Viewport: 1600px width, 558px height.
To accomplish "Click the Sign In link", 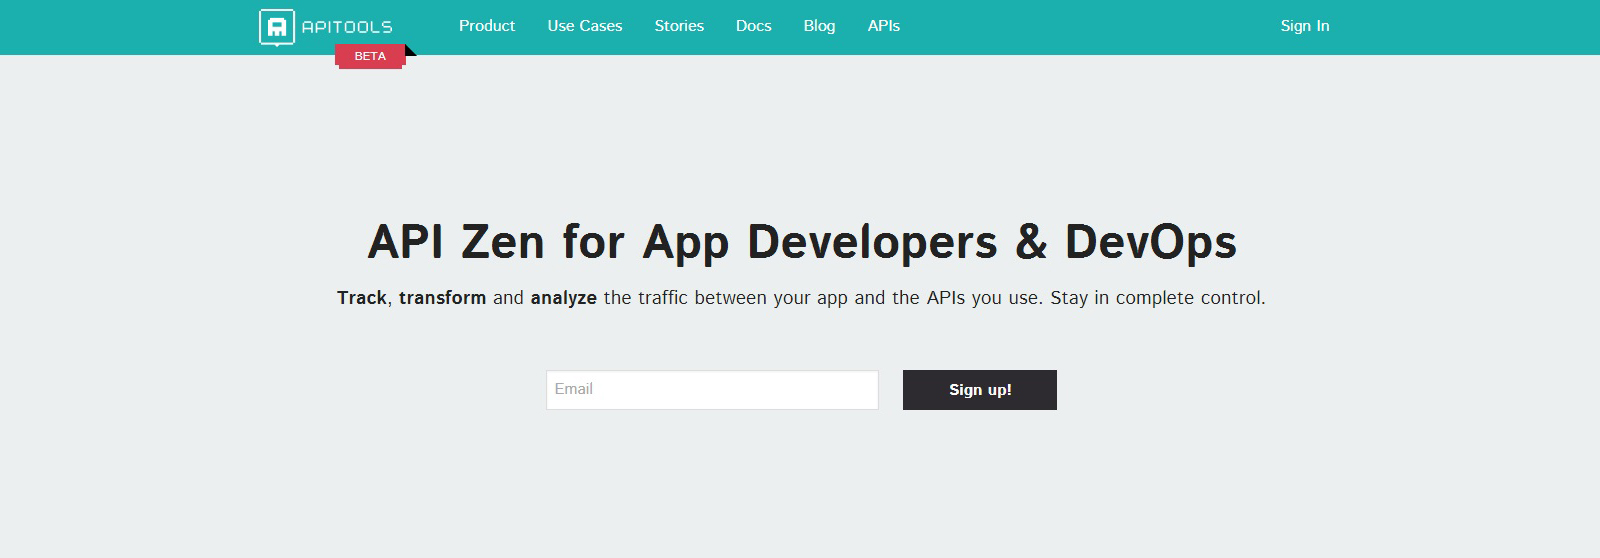I will pos(1305,26).
